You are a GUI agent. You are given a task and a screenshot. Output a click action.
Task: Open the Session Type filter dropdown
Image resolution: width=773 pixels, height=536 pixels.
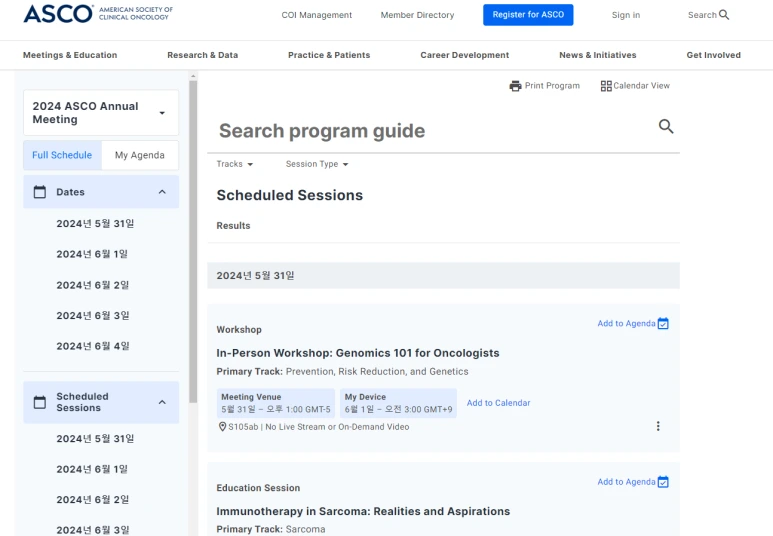[x=317, y=164]
